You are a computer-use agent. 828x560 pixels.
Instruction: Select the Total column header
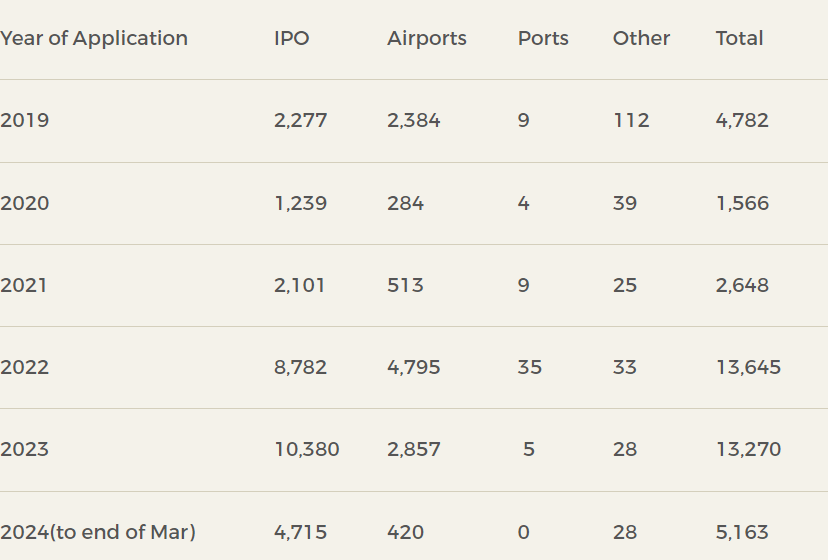pyautogui.click(x=739, y=39)
